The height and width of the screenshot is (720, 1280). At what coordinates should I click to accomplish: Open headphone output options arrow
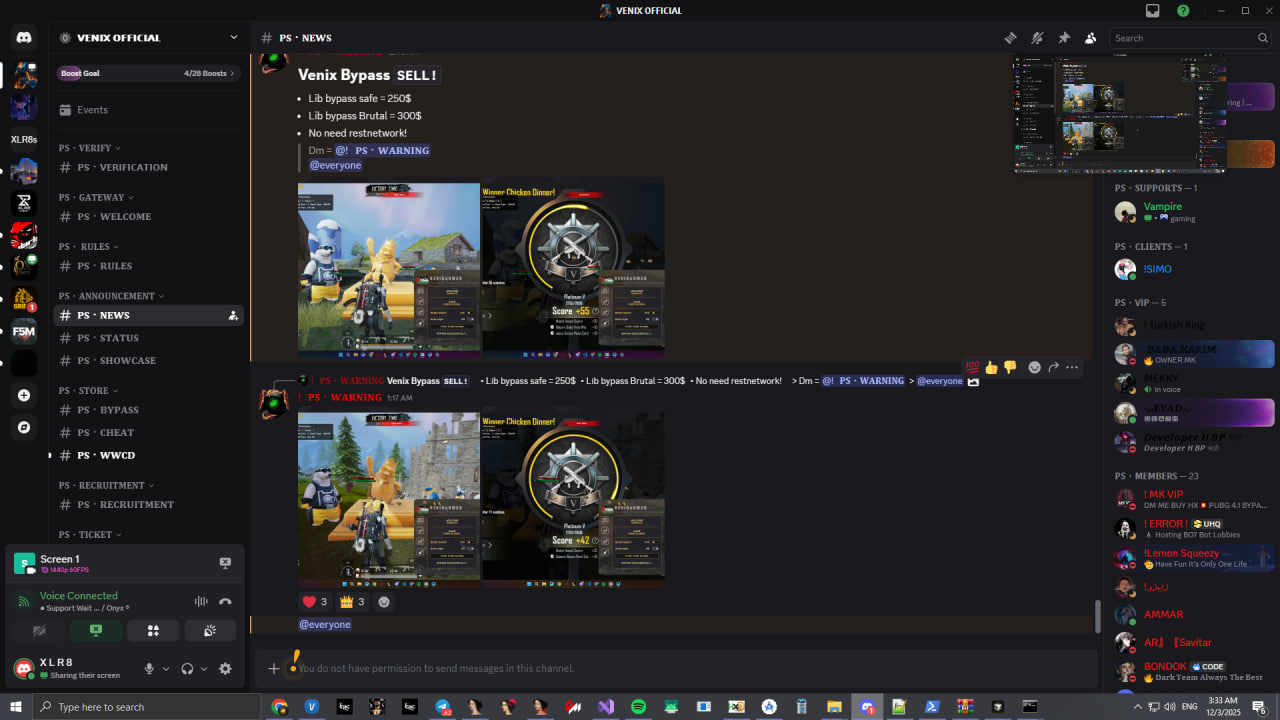click(x=204, y=669)
